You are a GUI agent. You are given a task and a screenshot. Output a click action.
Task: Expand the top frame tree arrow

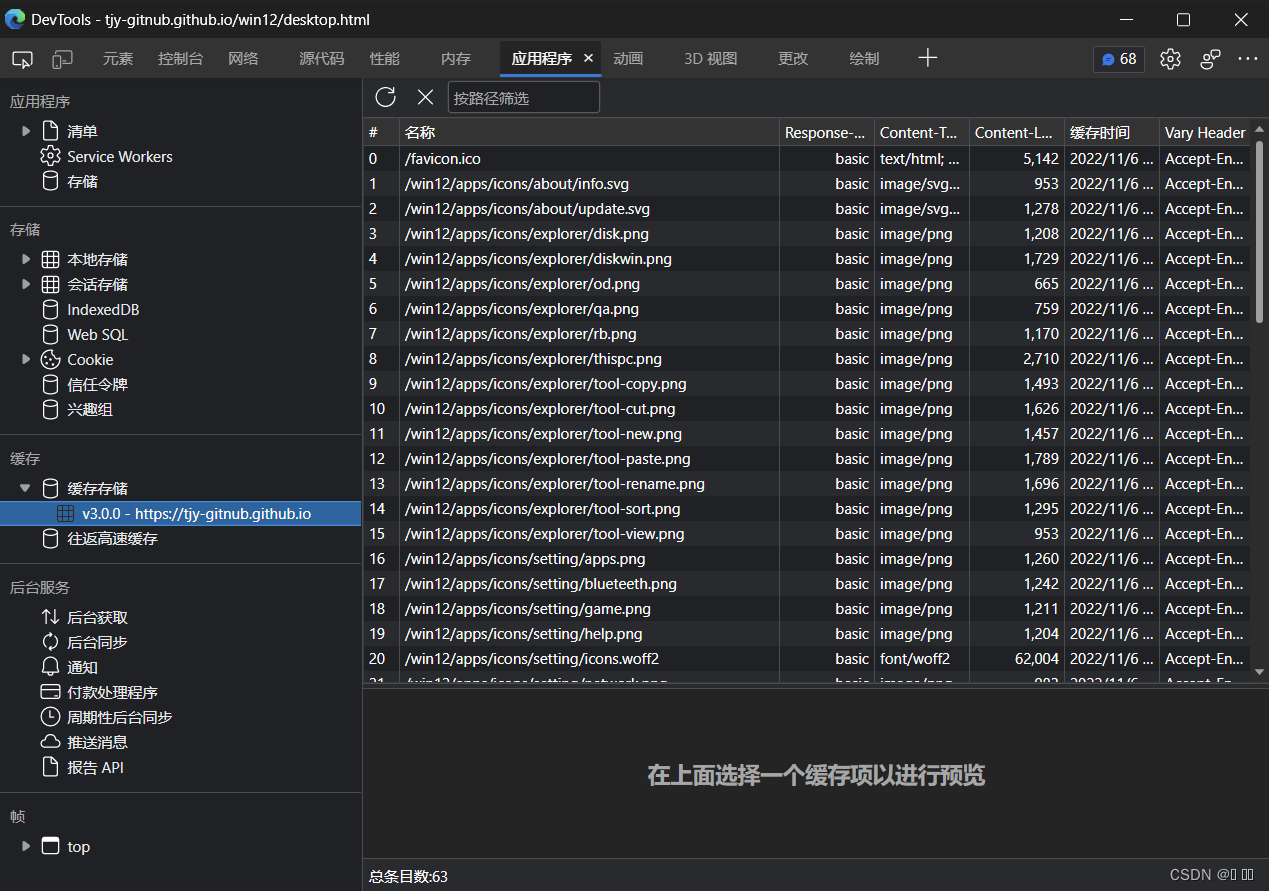coord(26,846)
